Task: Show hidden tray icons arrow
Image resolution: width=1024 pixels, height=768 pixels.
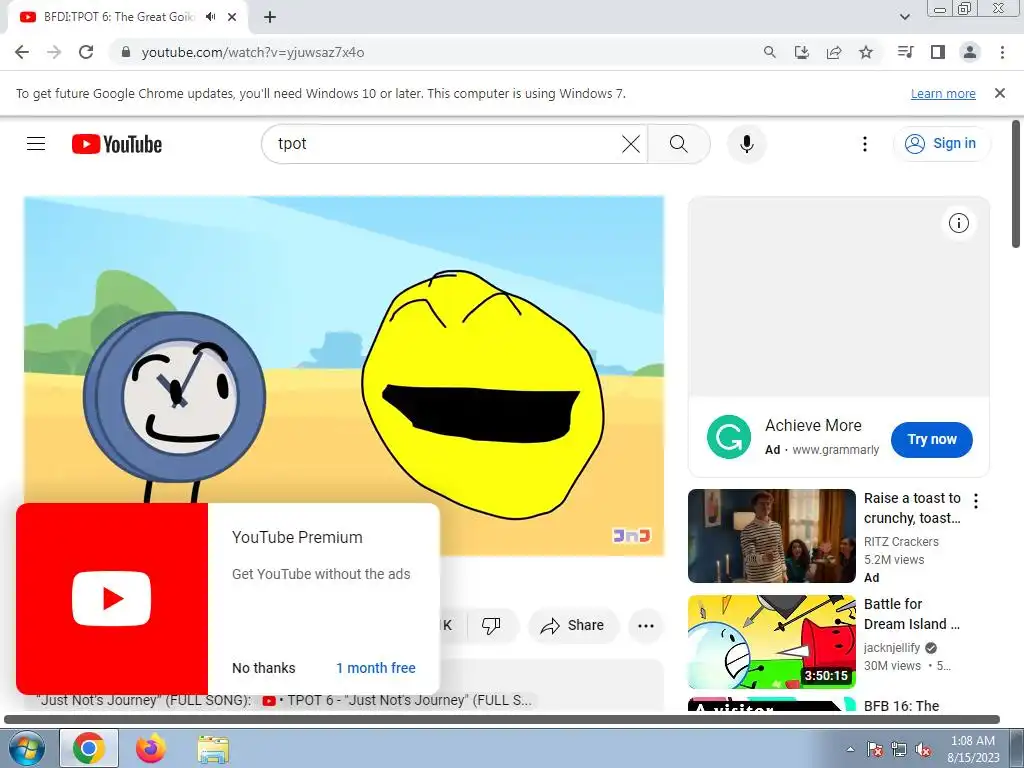Action: click(x=850, y=749)
